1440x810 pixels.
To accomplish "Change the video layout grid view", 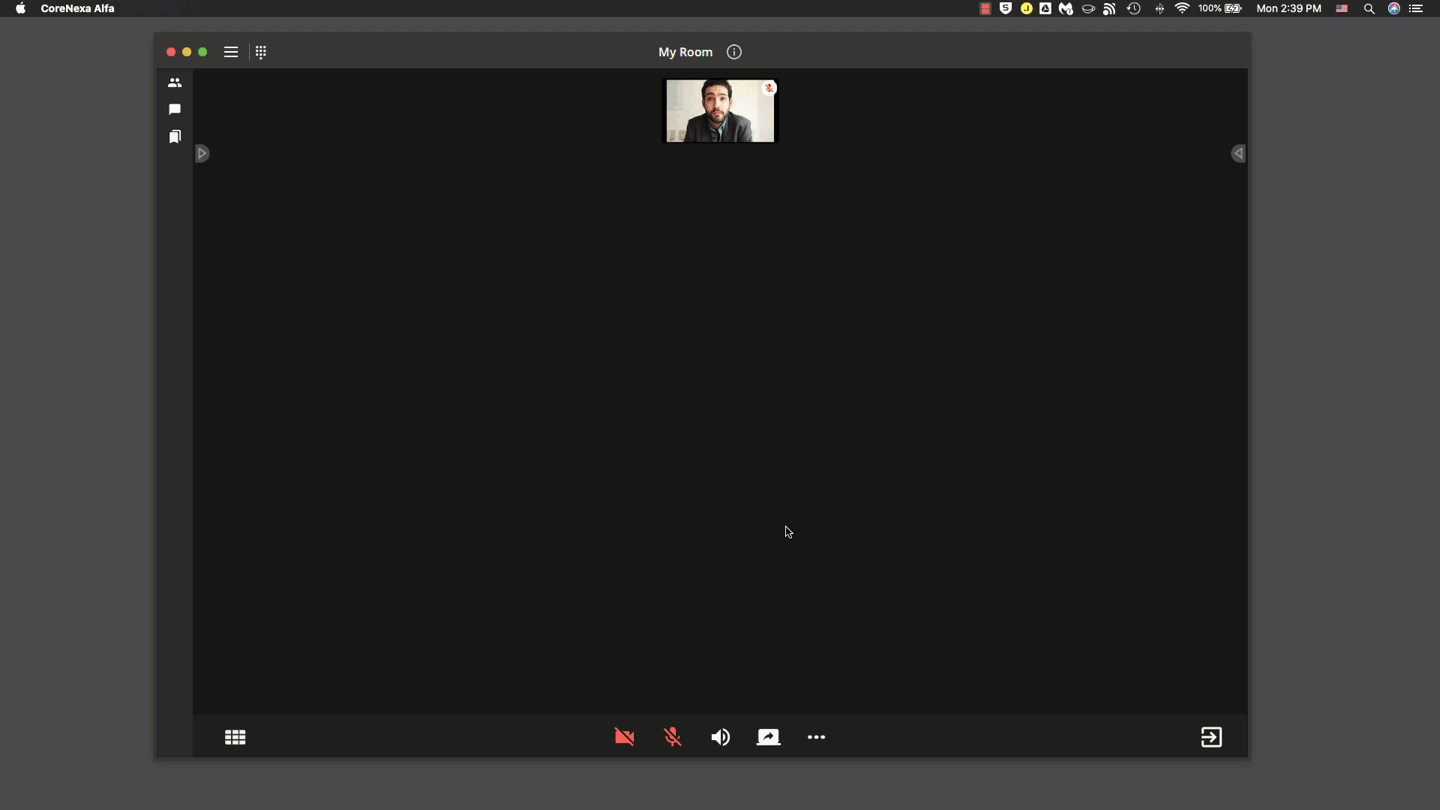I will (x=235, y=737).
